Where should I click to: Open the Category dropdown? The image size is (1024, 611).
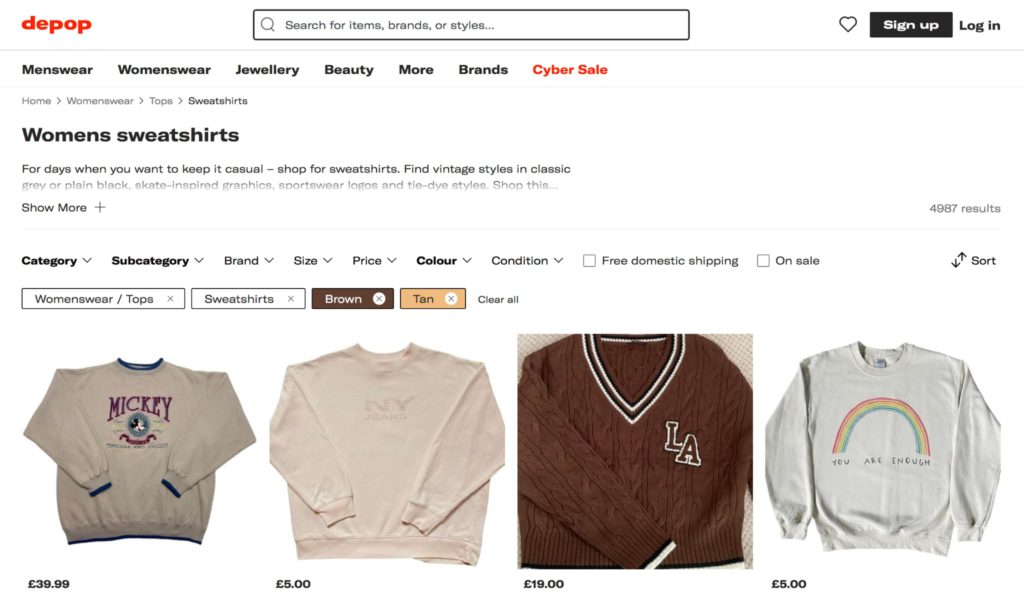(57, 260)
